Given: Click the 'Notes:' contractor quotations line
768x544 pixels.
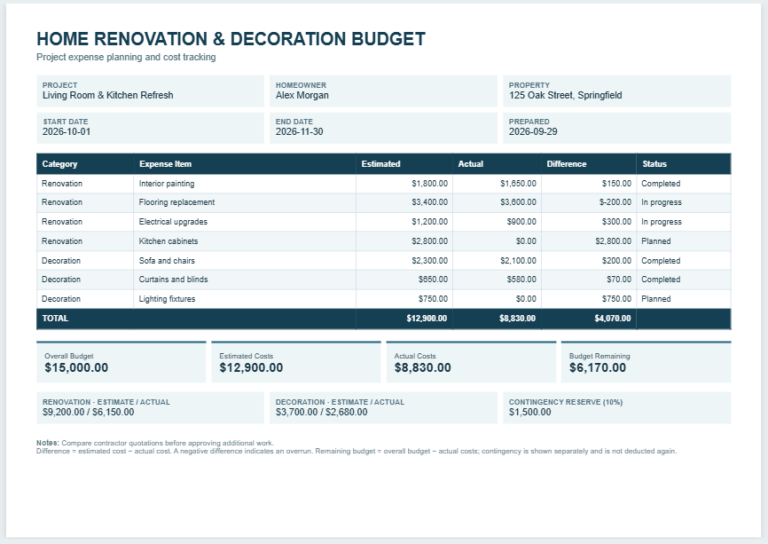Looking at the screenshot, I should (155, 443).
